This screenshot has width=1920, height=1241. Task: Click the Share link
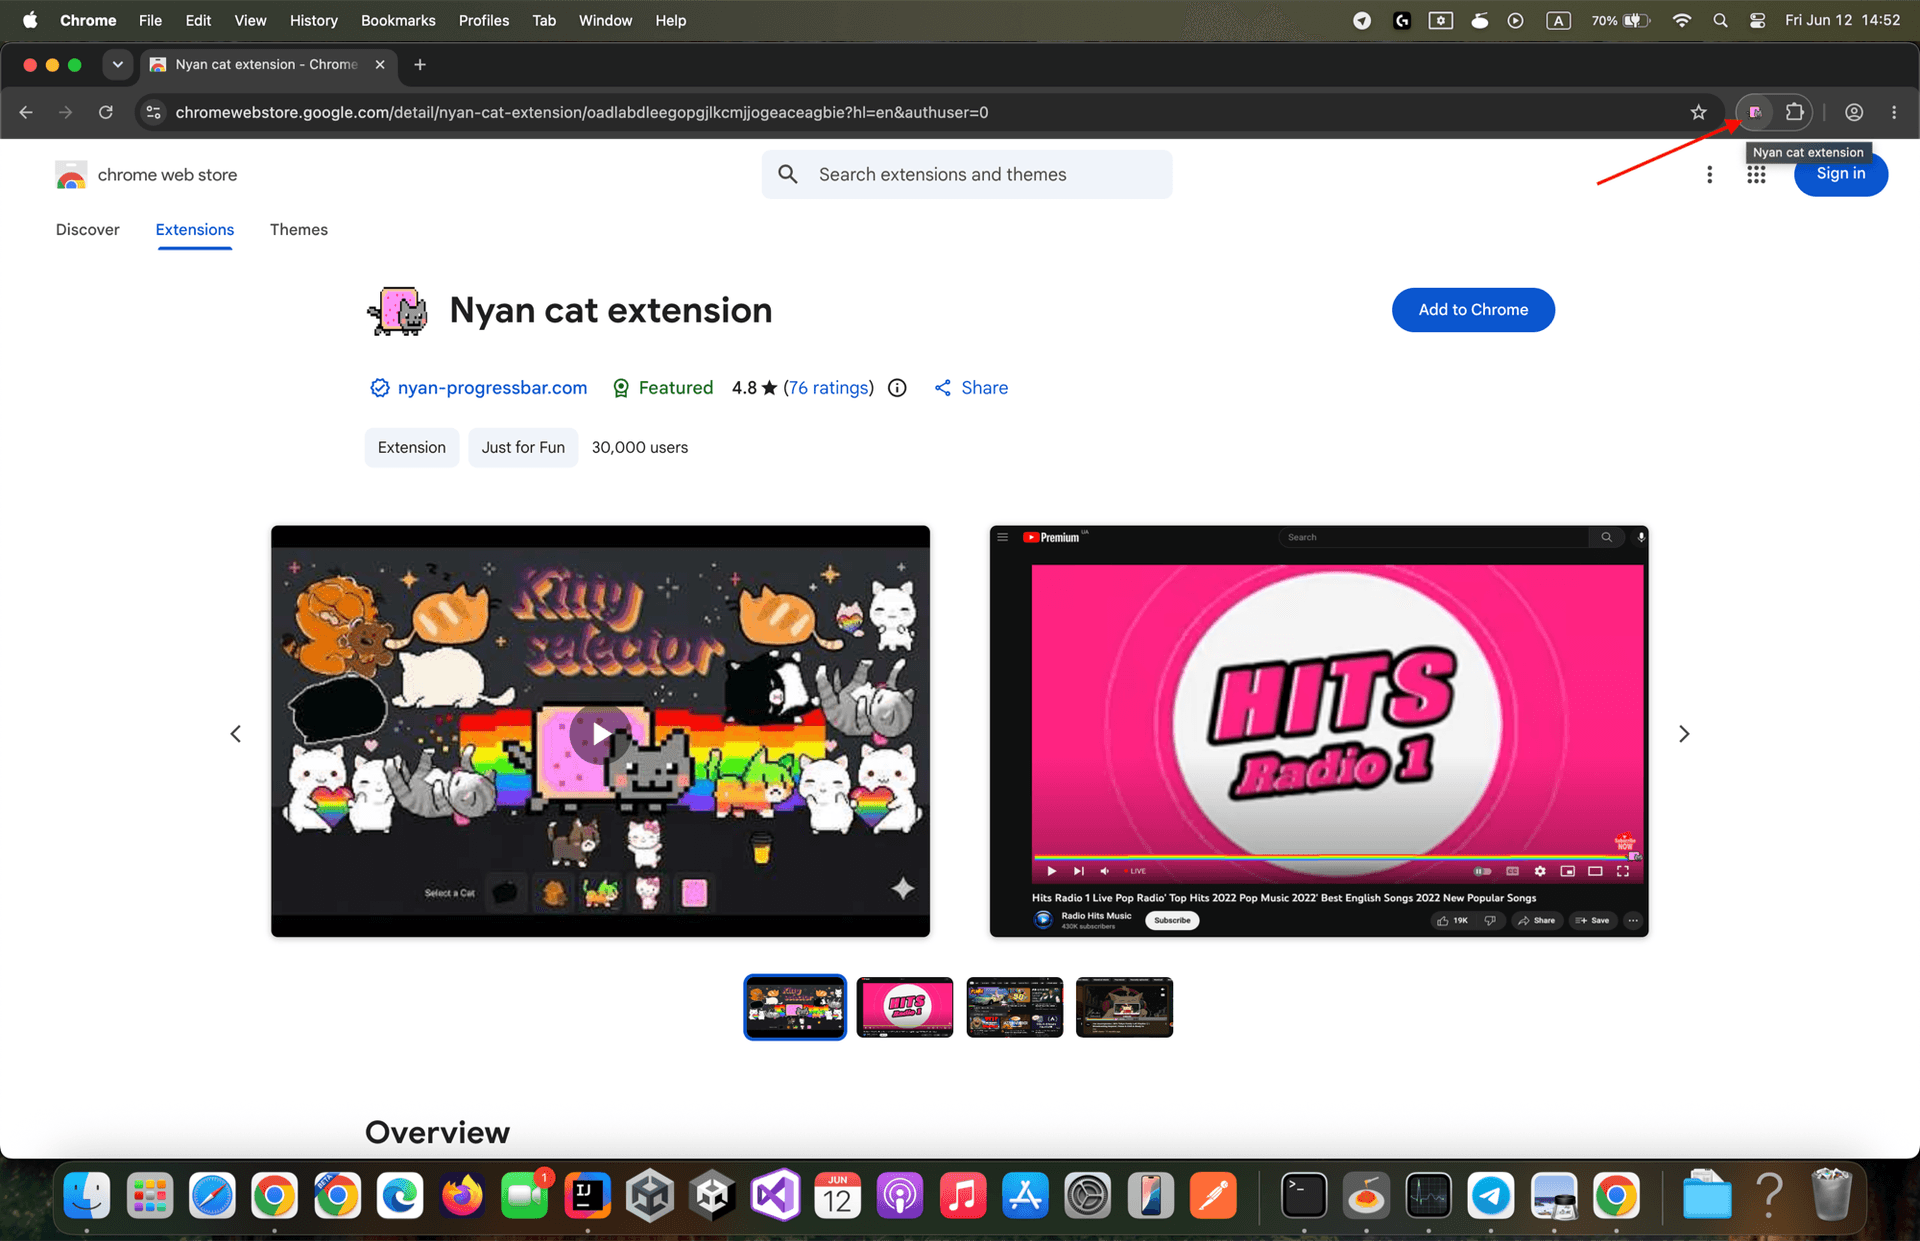point(971,388)
